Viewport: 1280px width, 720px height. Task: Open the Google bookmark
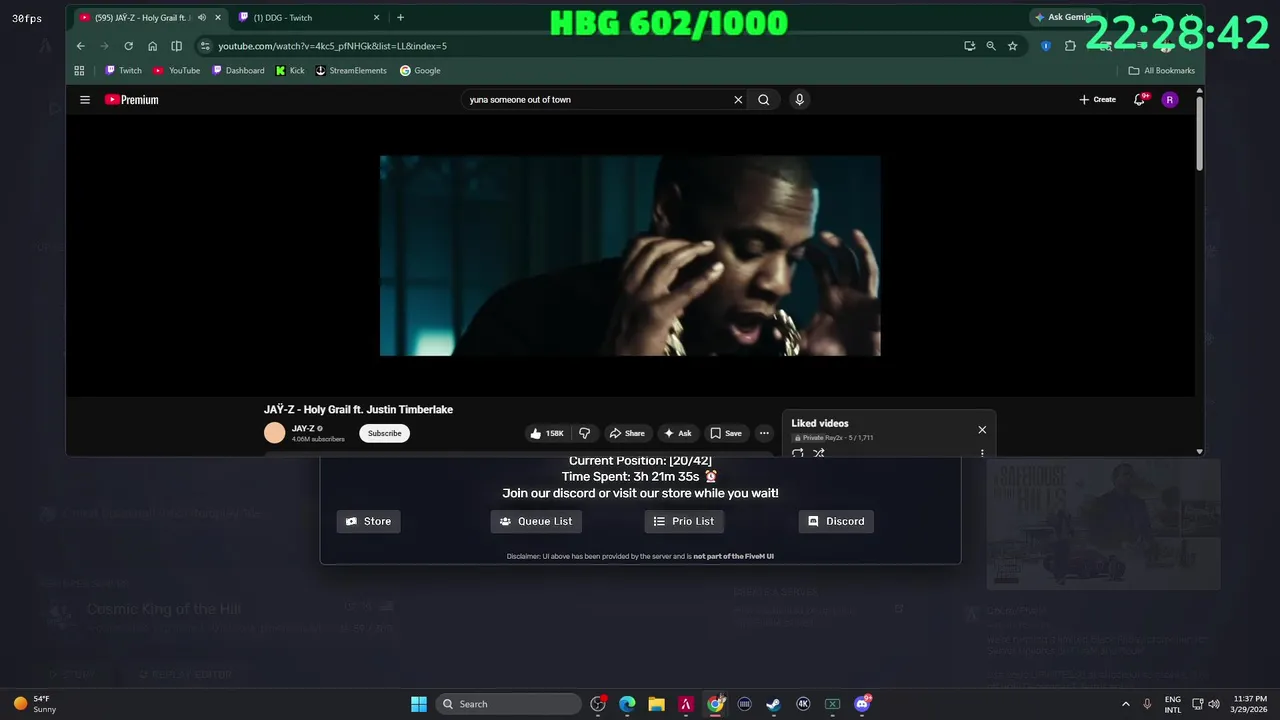[420, 71]
